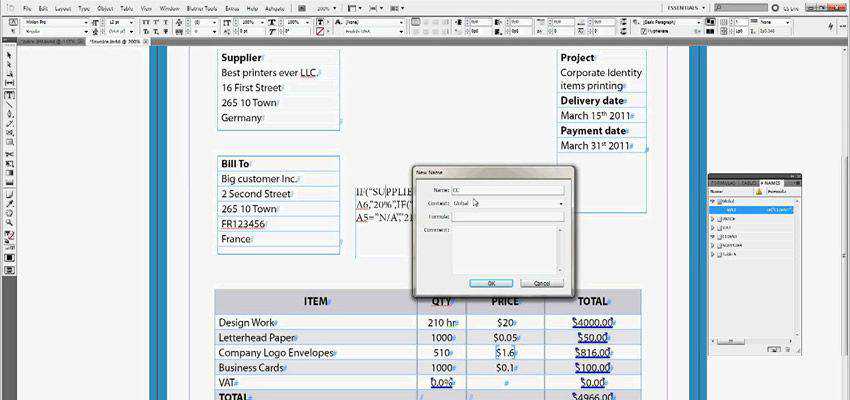
Task: Click Cancel in the New Name dialog
Action: coord(542,283)
